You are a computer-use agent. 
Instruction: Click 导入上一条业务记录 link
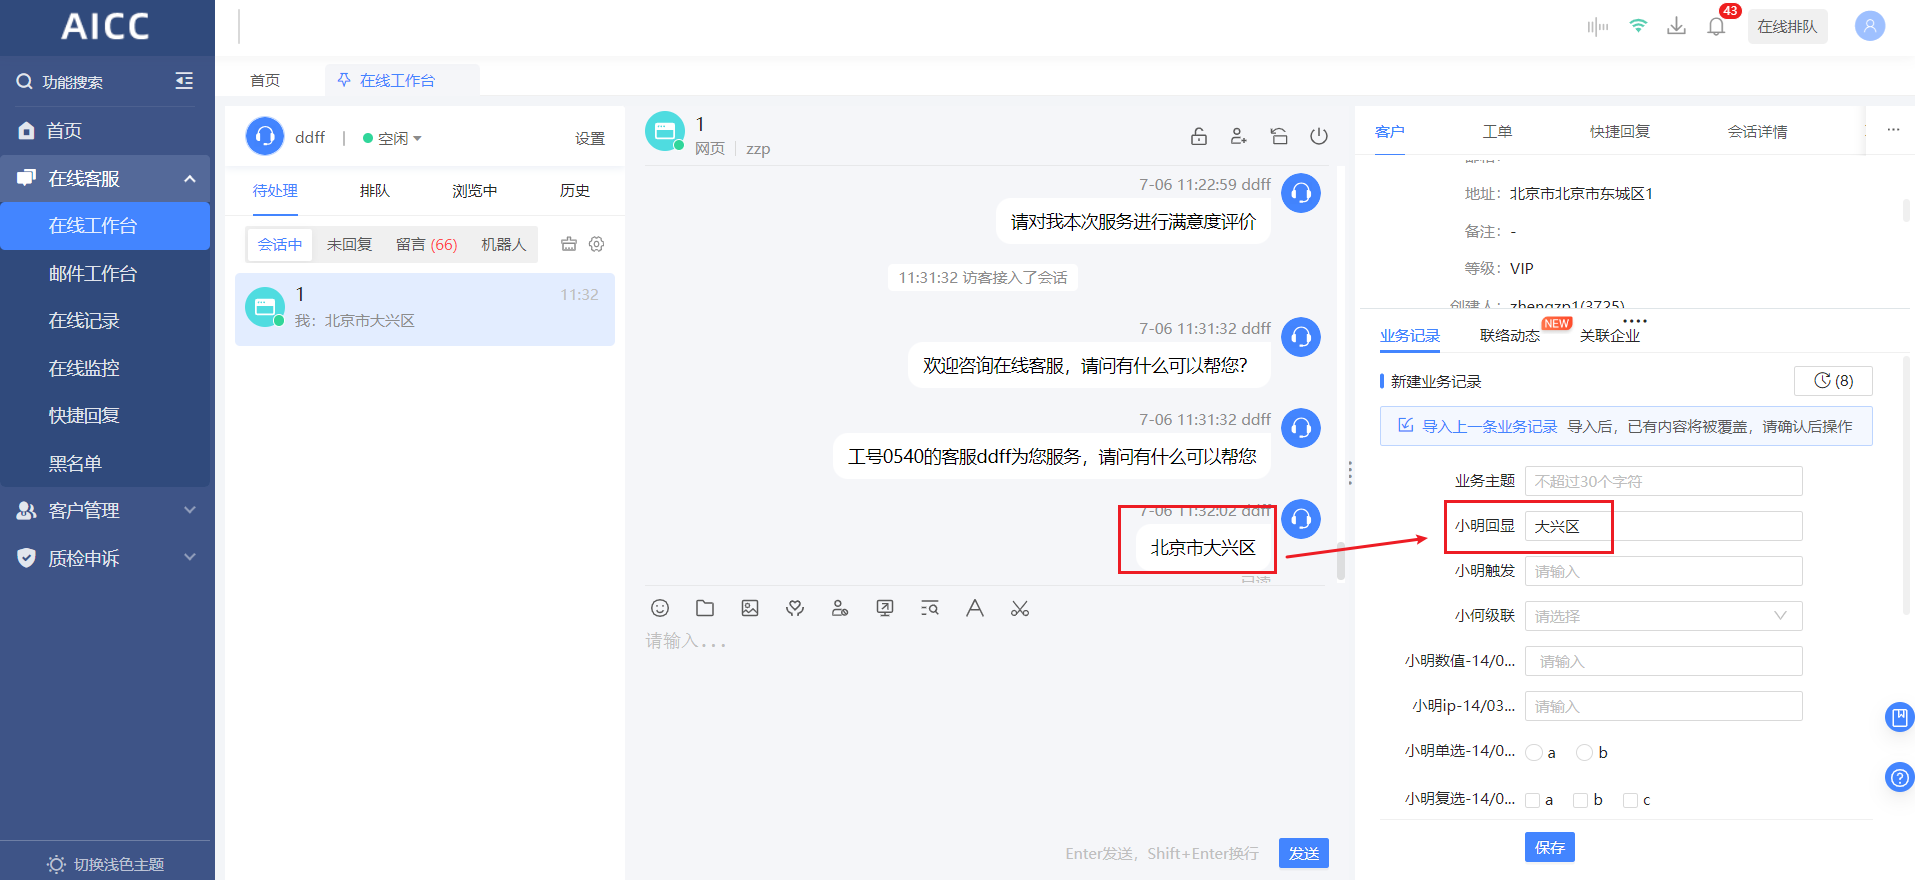[1489, 427]
